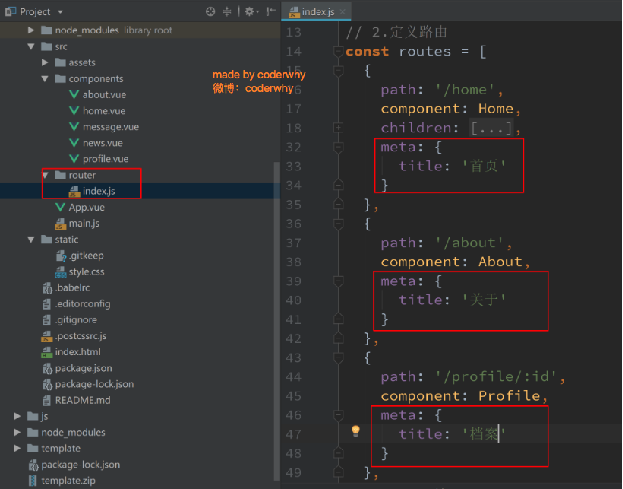Open home.vue in the tree
623x489 pixels.
(x=104, y=111)
